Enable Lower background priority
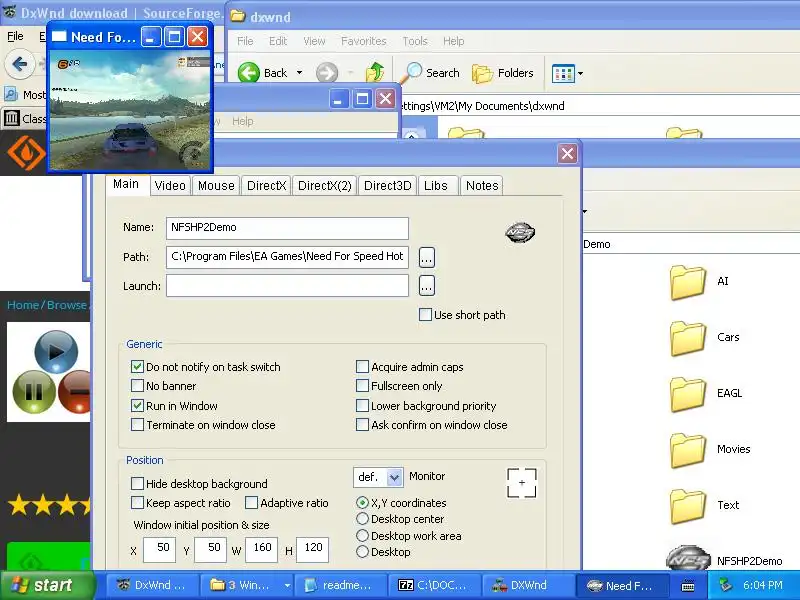Viewport: 800px width, 600px height. pos(362,406)
